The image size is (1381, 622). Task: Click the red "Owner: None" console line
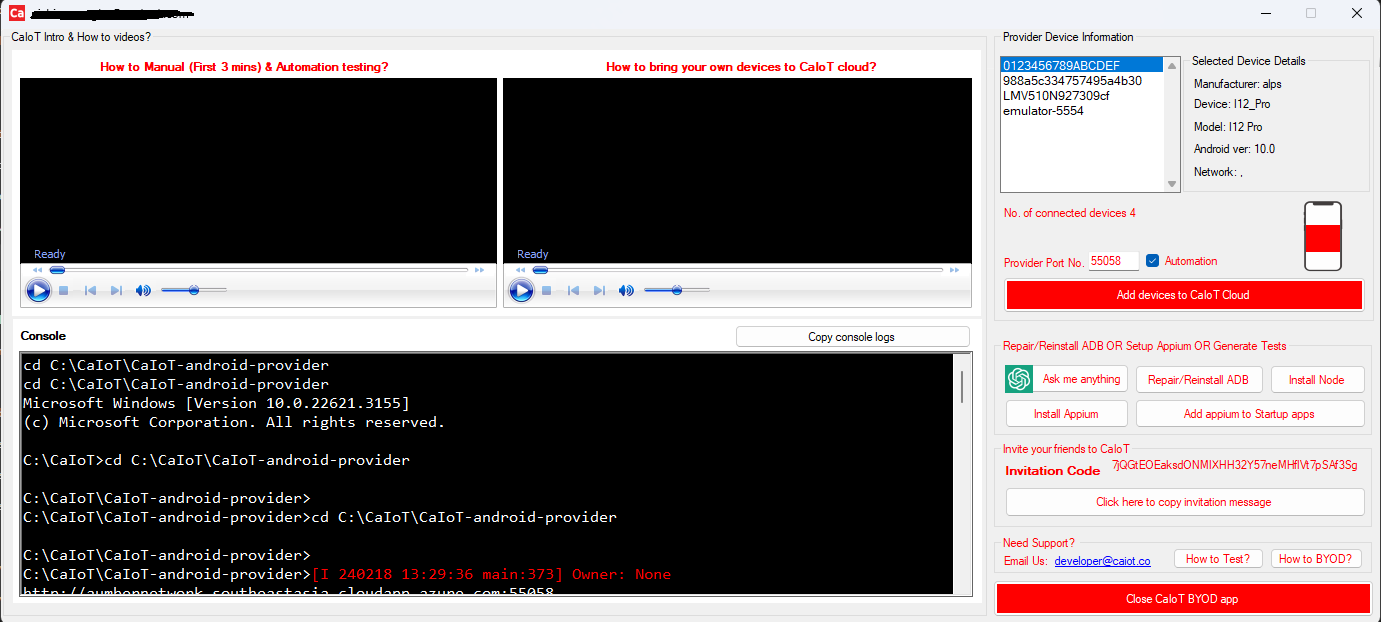coord(491,574)
